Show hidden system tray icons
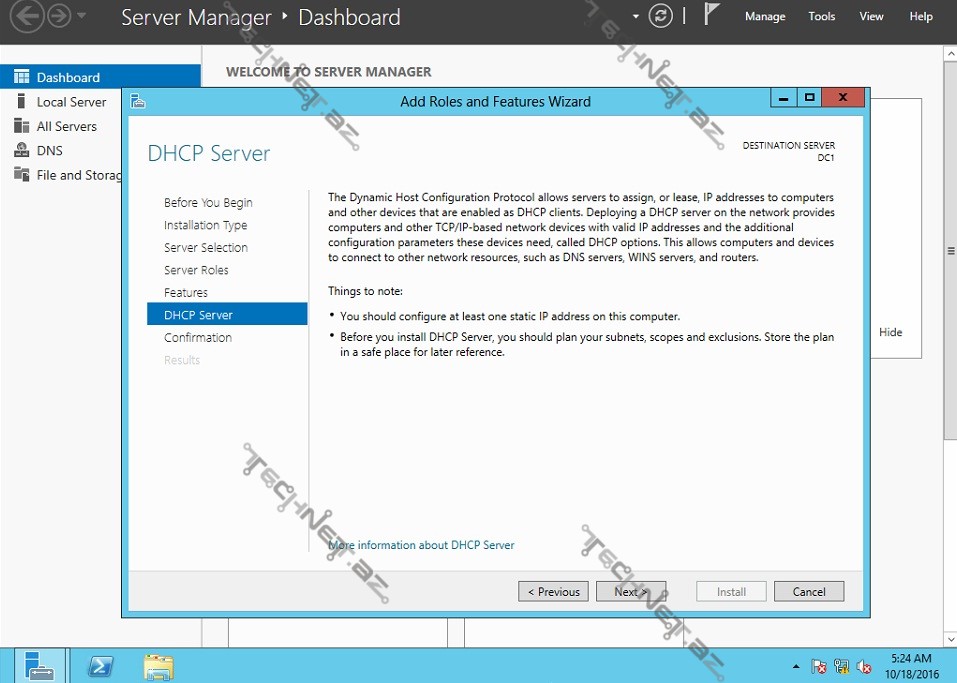957x683 pixels. tap(796, 666)
